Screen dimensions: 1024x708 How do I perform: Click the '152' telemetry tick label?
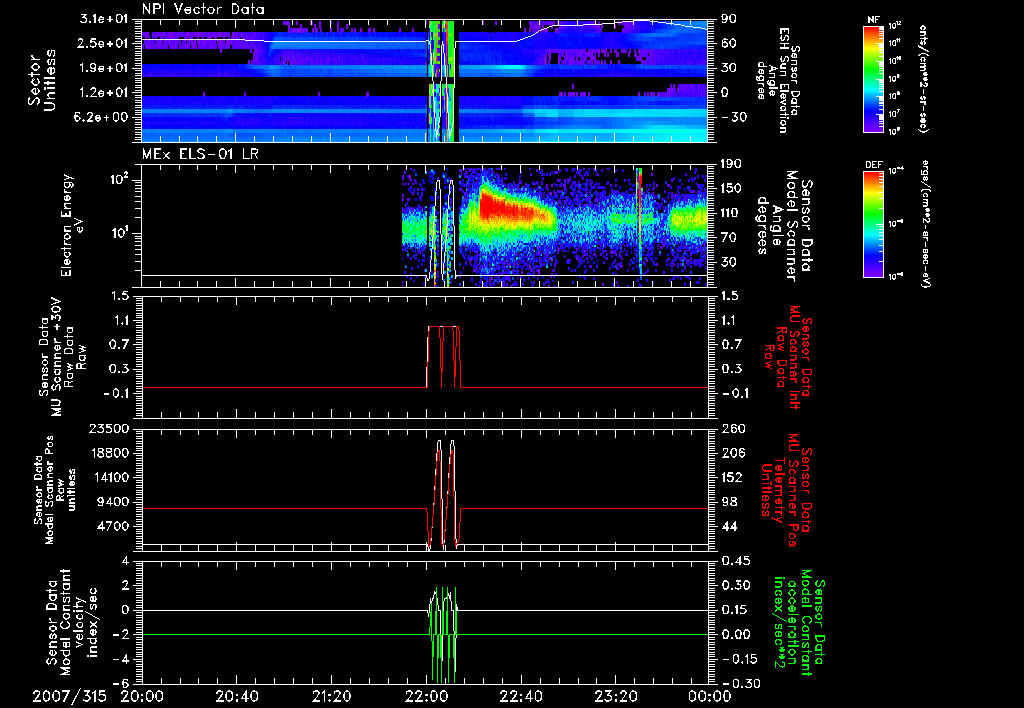click(731, 477)
